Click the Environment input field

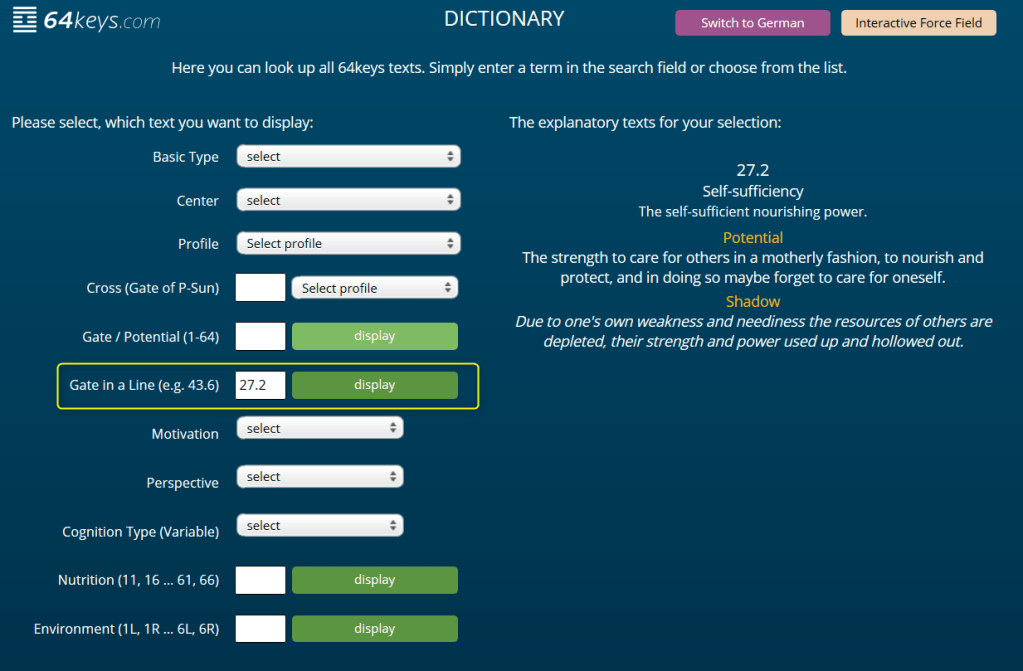tap(260, 629)
